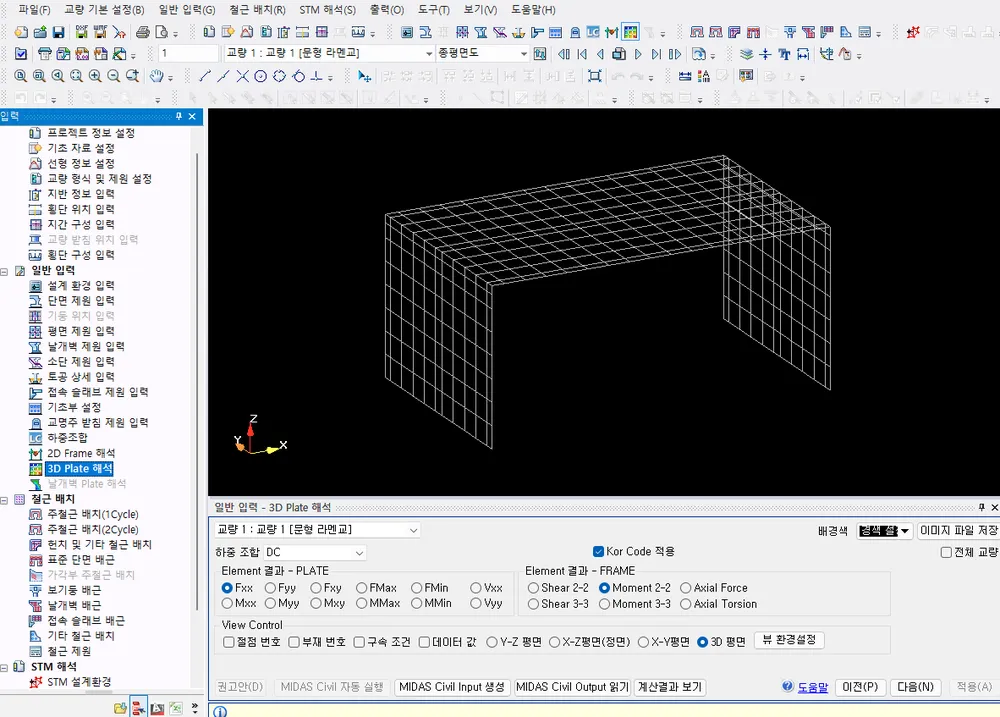Click the Layers stack icon
This screenshot has height=717, width=1000.
(x=747, y=54)
